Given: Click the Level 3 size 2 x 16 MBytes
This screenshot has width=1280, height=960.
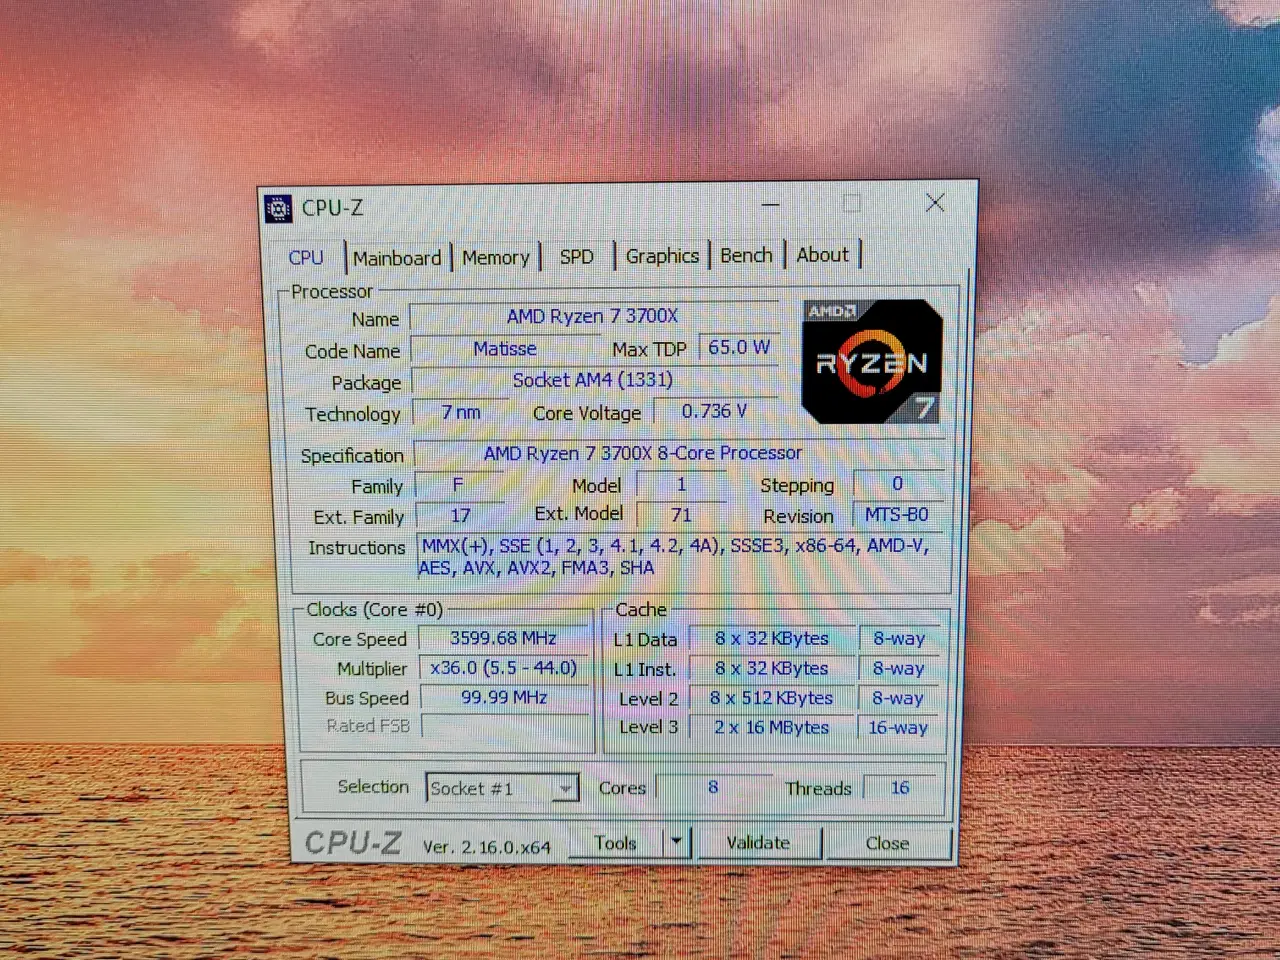Looking at the screenshot, I should coord(771,727).
